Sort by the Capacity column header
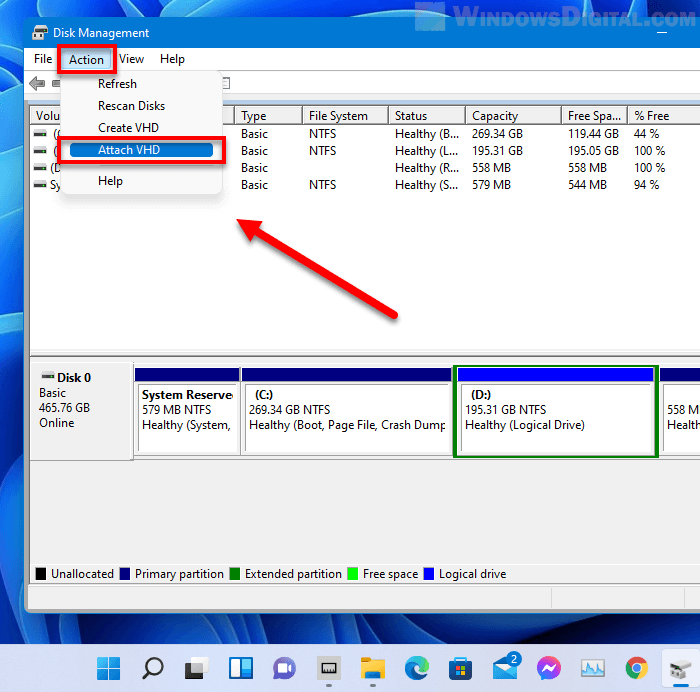The image size is (700, 692). 513,116
